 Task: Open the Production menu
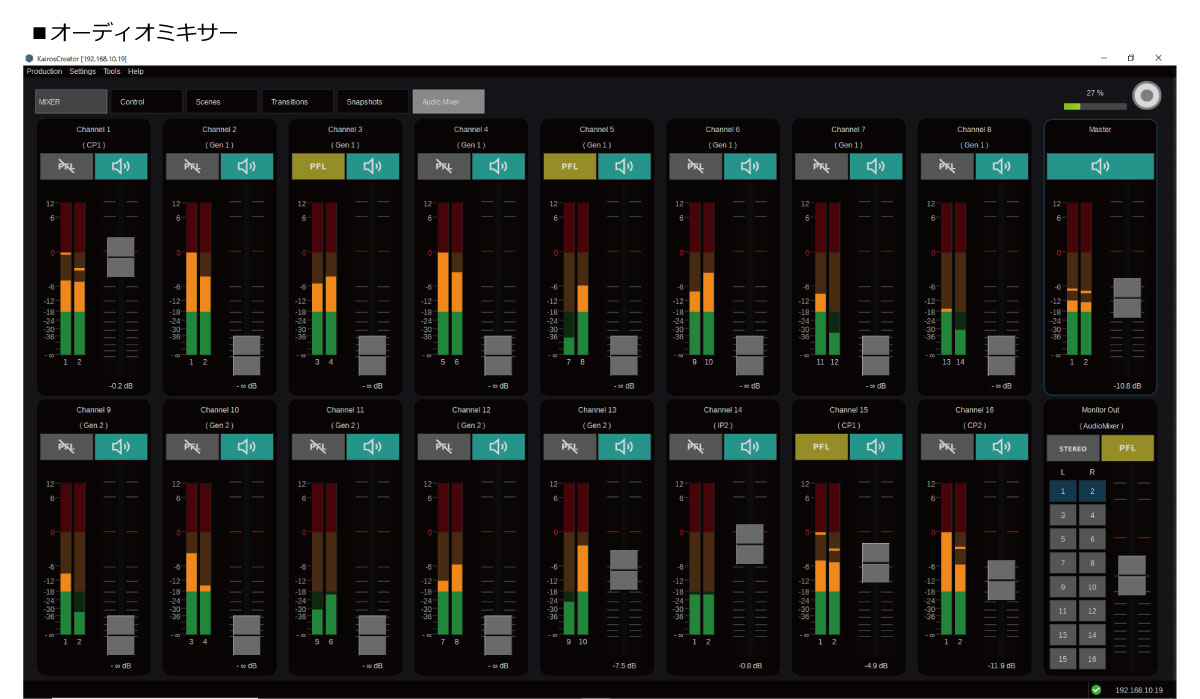[44, 72]
